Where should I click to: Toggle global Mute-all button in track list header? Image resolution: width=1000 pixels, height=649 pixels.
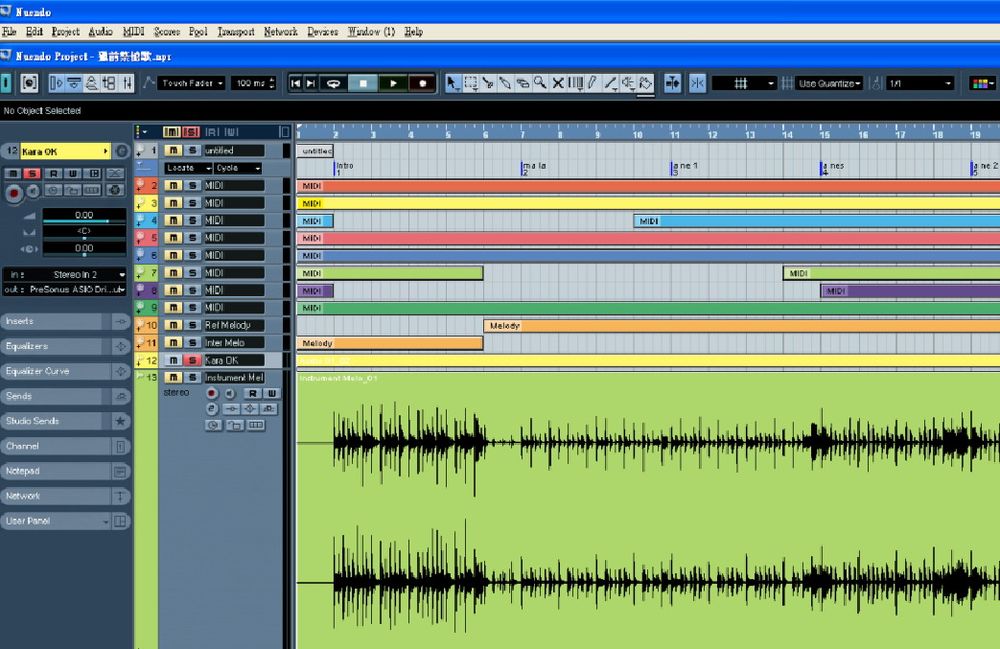coord(172,132)
